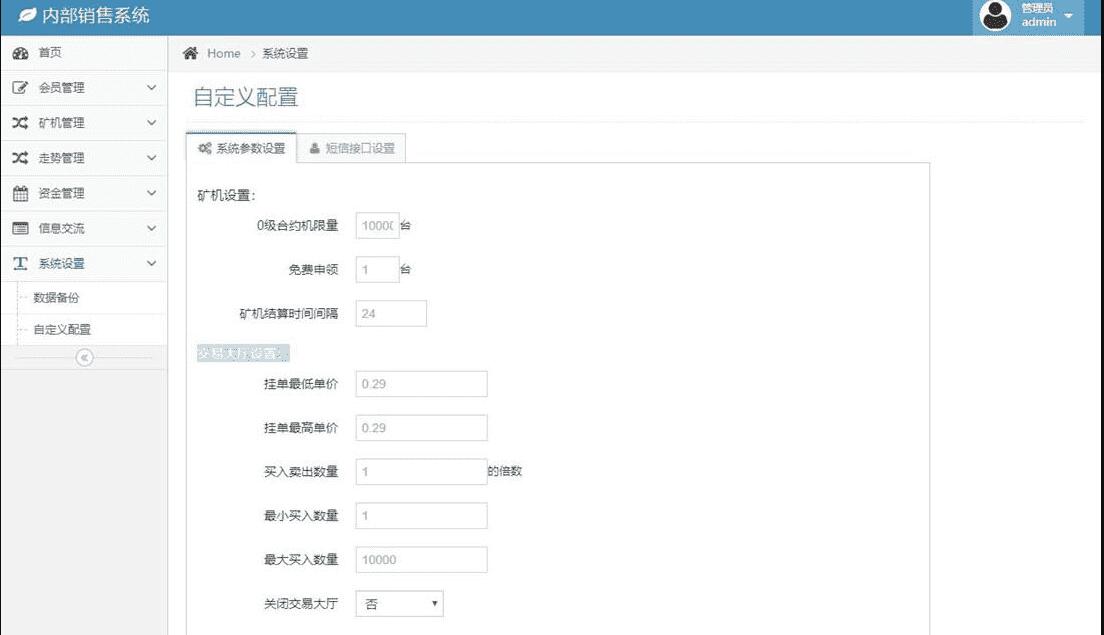Viewport: 1104px width, 635px height.
Task: Switch to 系统参数设置 tab
Action: (242, 148)
